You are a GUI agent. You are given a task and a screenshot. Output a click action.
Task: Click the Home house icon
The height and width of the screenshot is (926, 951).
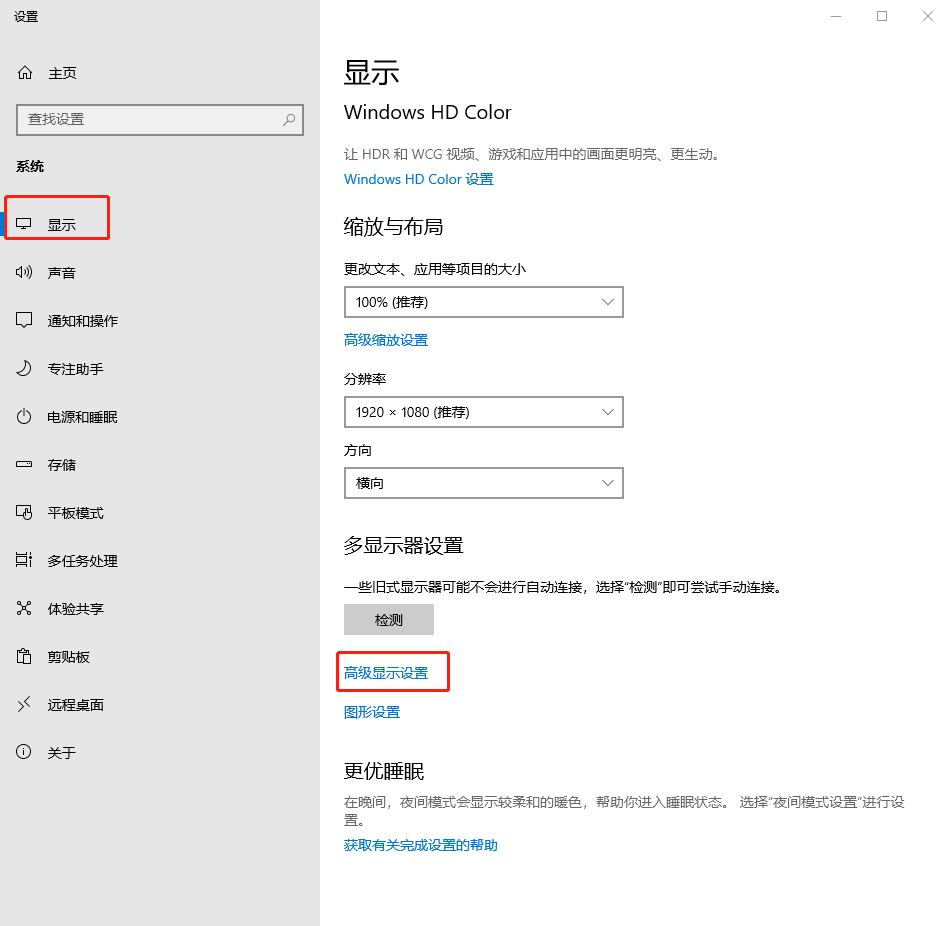25,73
